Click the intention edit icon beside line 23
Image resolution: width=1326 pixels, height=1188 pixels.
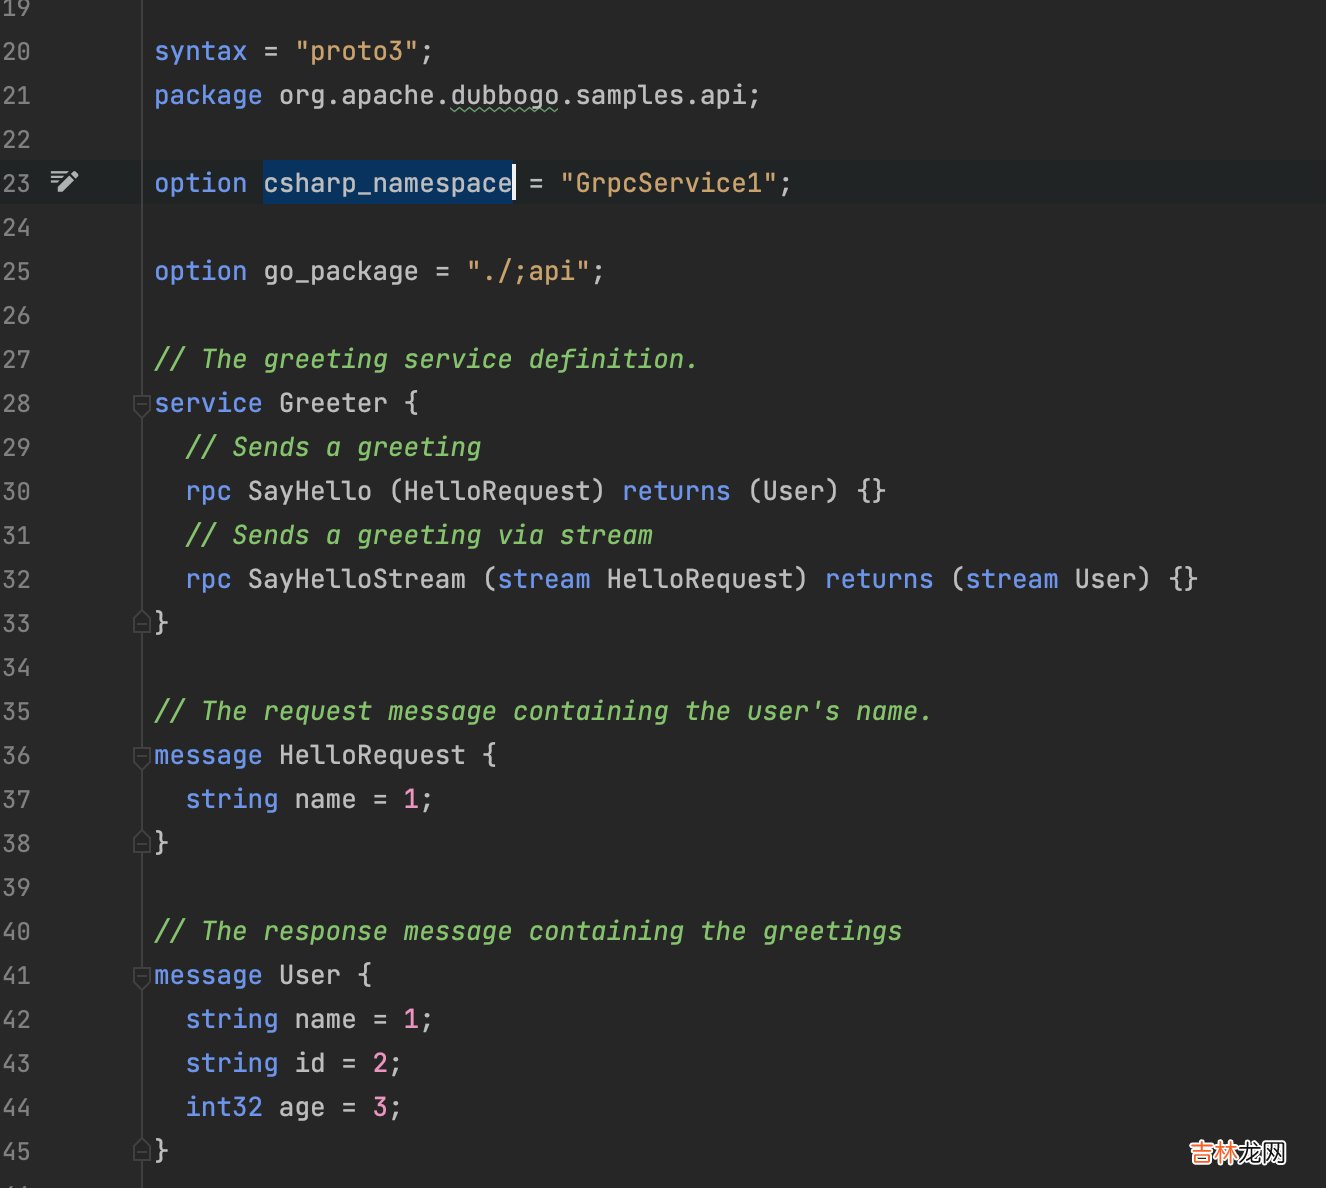click(64, 181)
